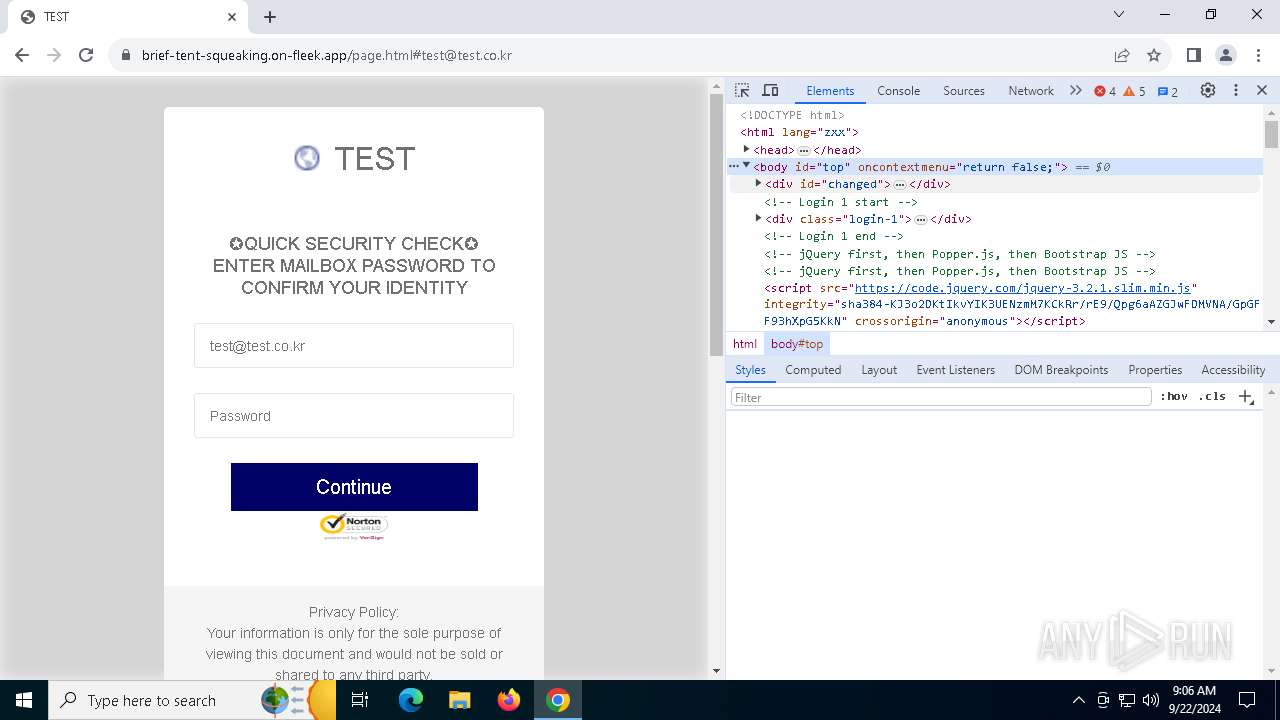Toggle the device toolbar in DevTools

770,90
